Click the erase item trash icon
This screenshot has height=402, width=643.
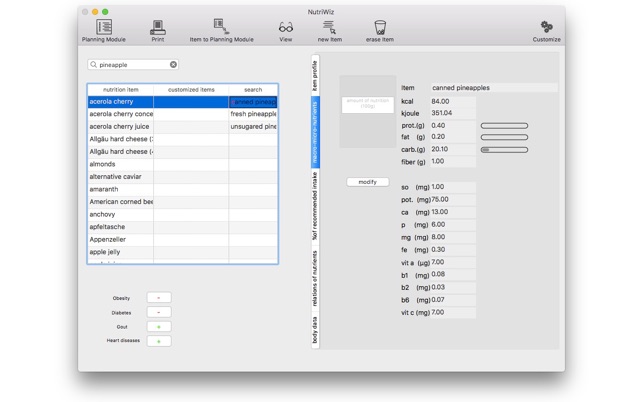pos(380,27)
